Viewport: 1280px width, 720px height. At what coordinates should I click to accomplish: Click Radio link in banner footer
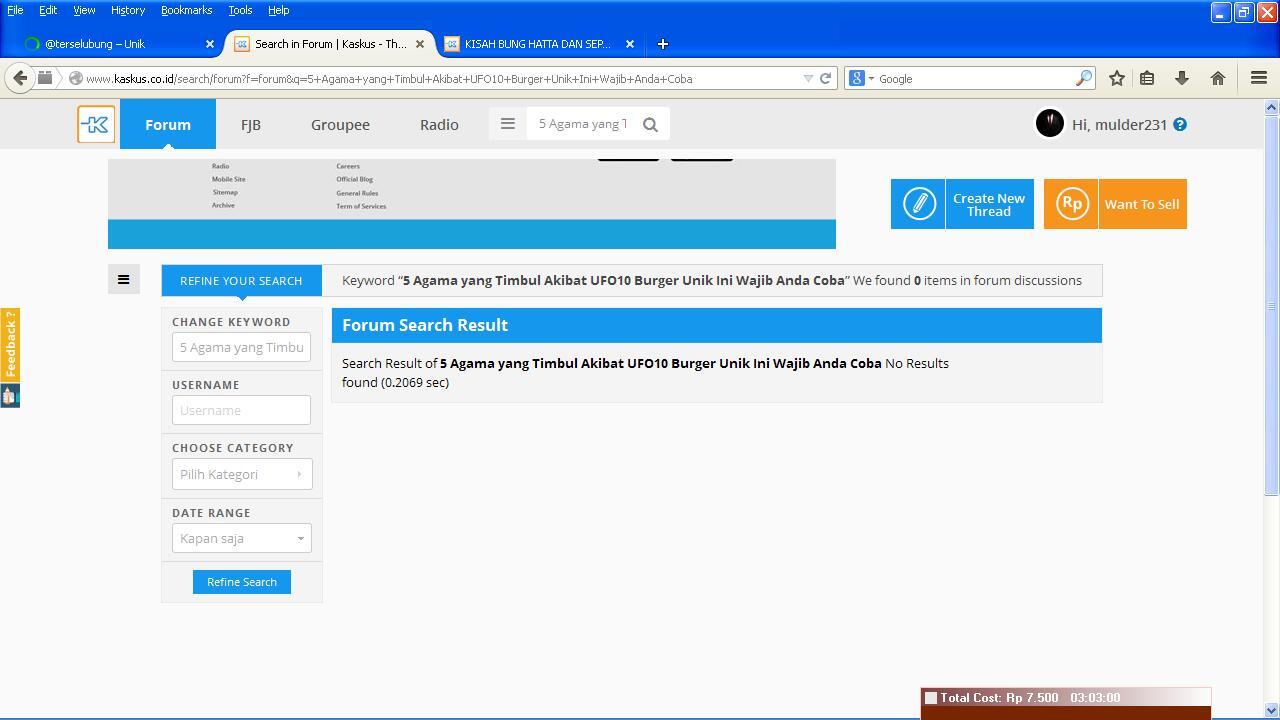220,166
